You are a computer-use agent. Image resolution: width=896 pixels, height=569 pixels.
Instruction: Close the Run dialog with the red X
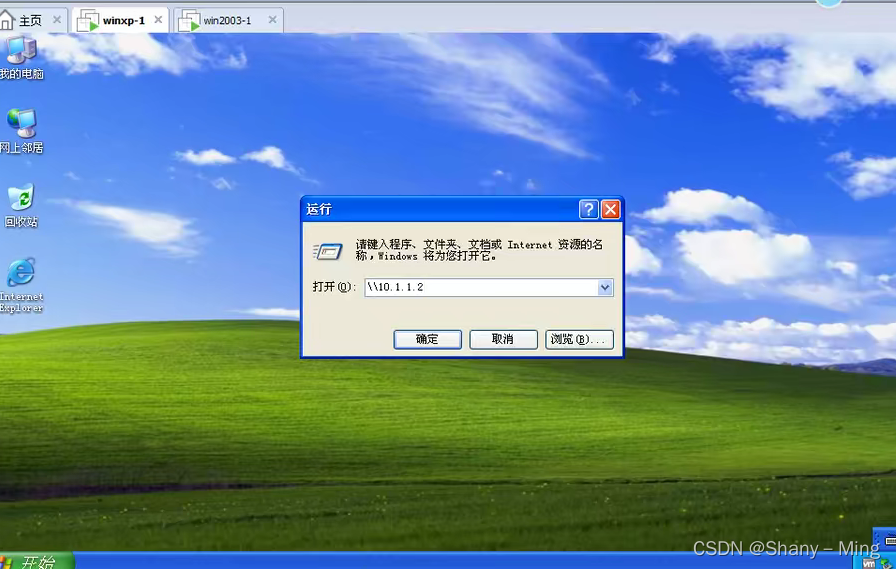coord(610,209)
